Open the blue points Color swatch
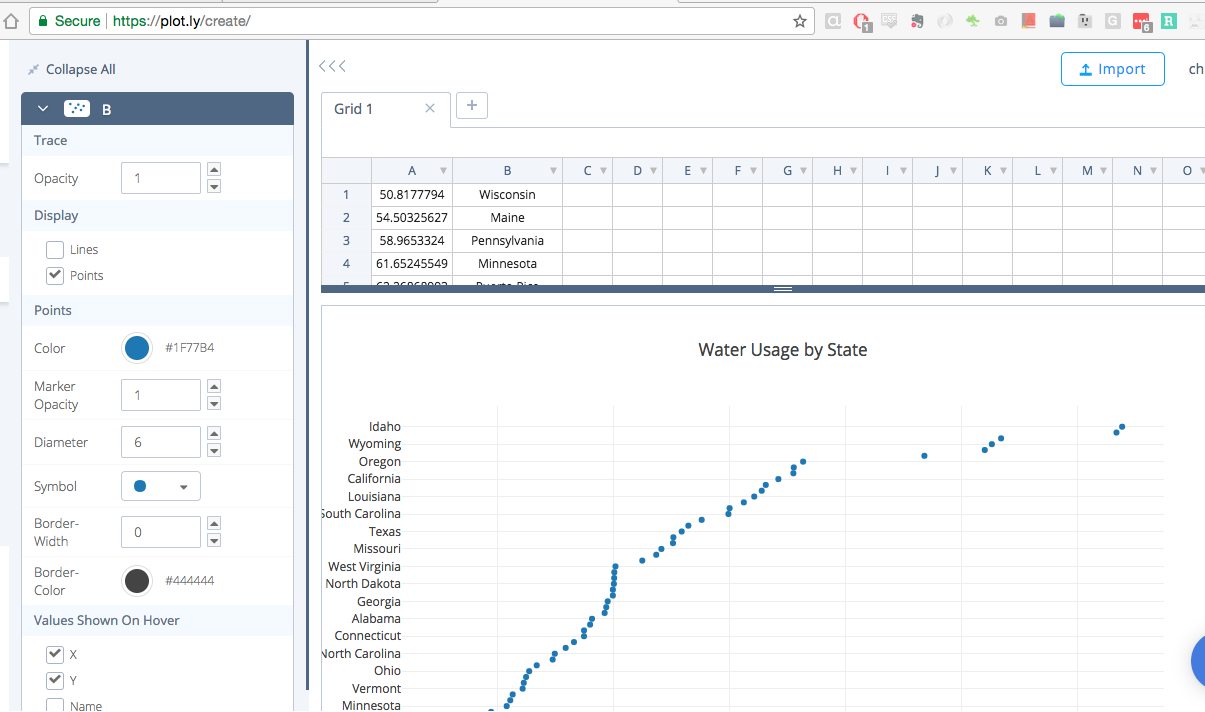This screenshot has width=1205, height=712. click(x=137, y=348)
